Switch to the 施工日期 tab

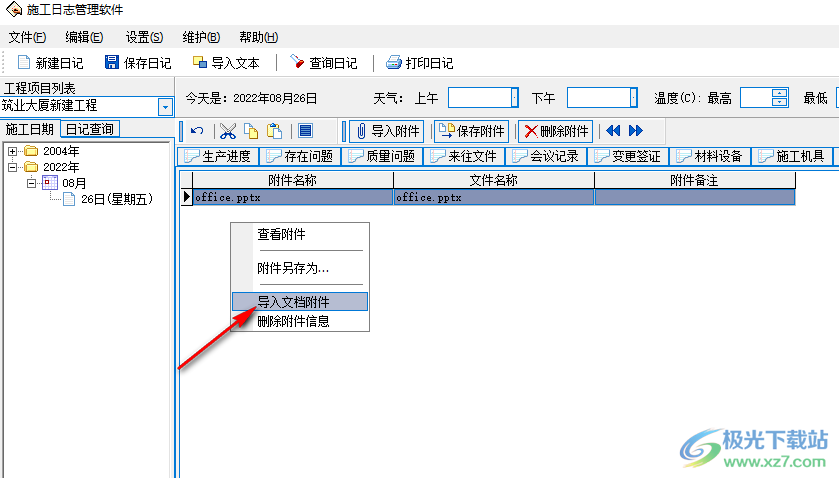click(30, 129)
